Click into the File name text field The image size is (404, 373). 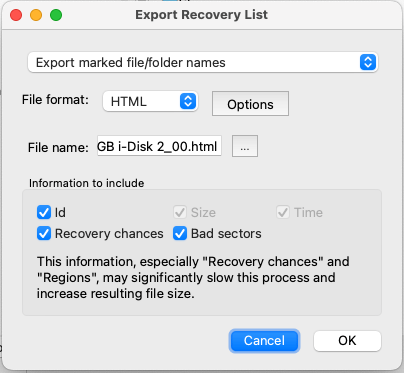159,146
